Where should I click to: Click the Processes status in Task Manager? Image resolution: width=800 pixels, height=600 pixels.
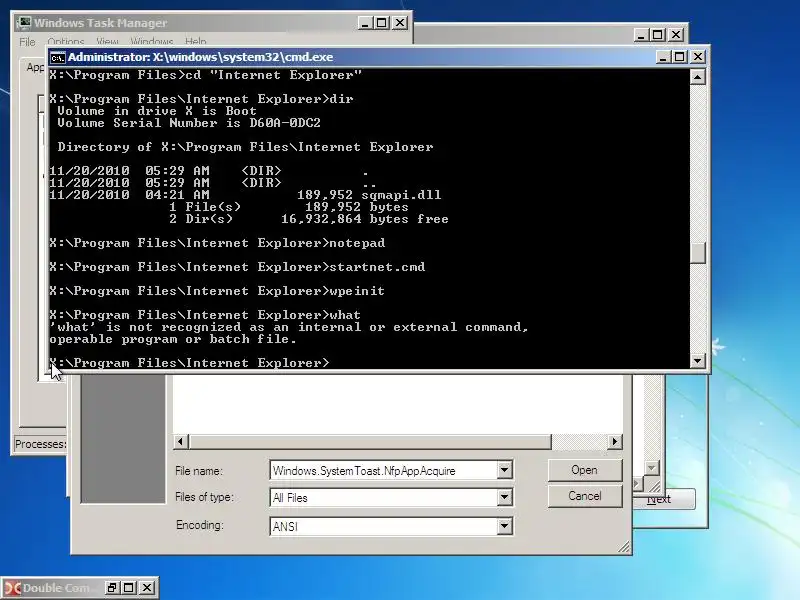(41, 444)
